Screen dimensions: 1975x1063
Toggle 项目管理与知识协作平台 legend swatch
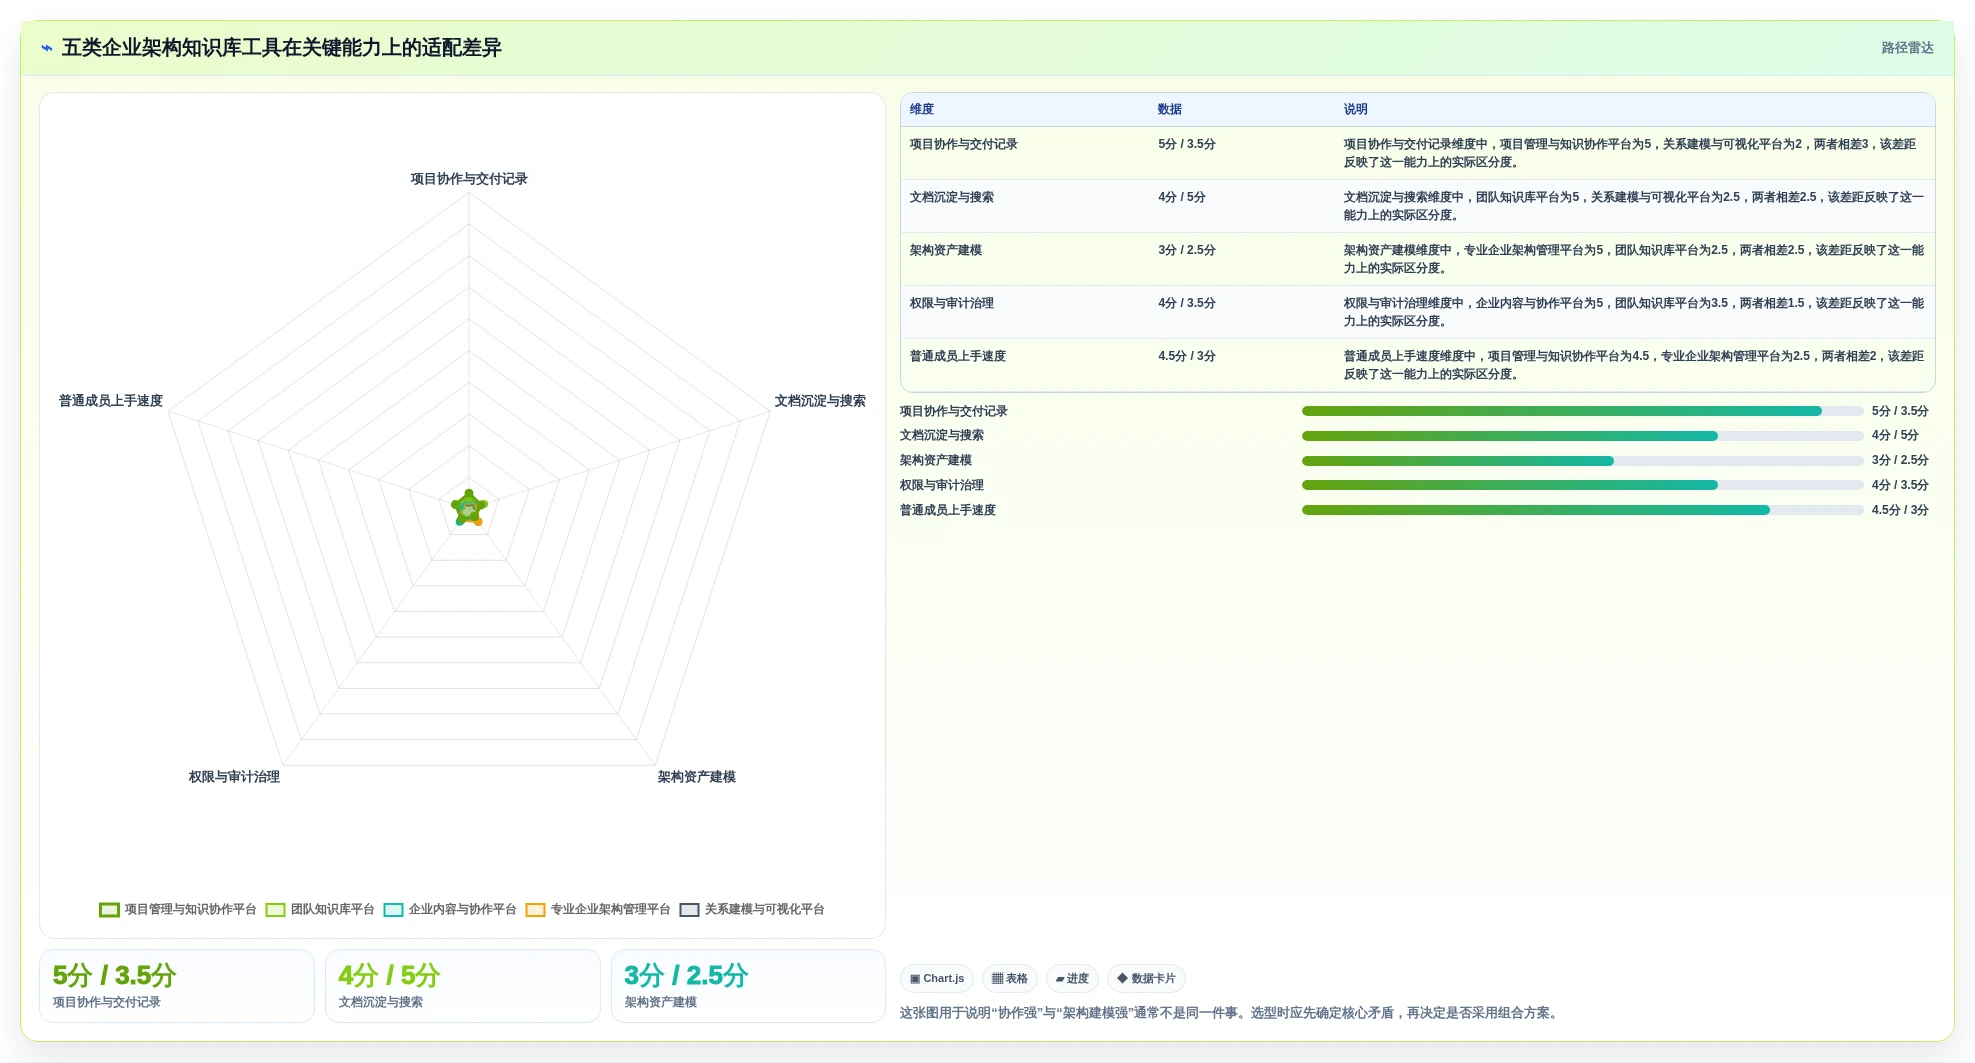109,910
